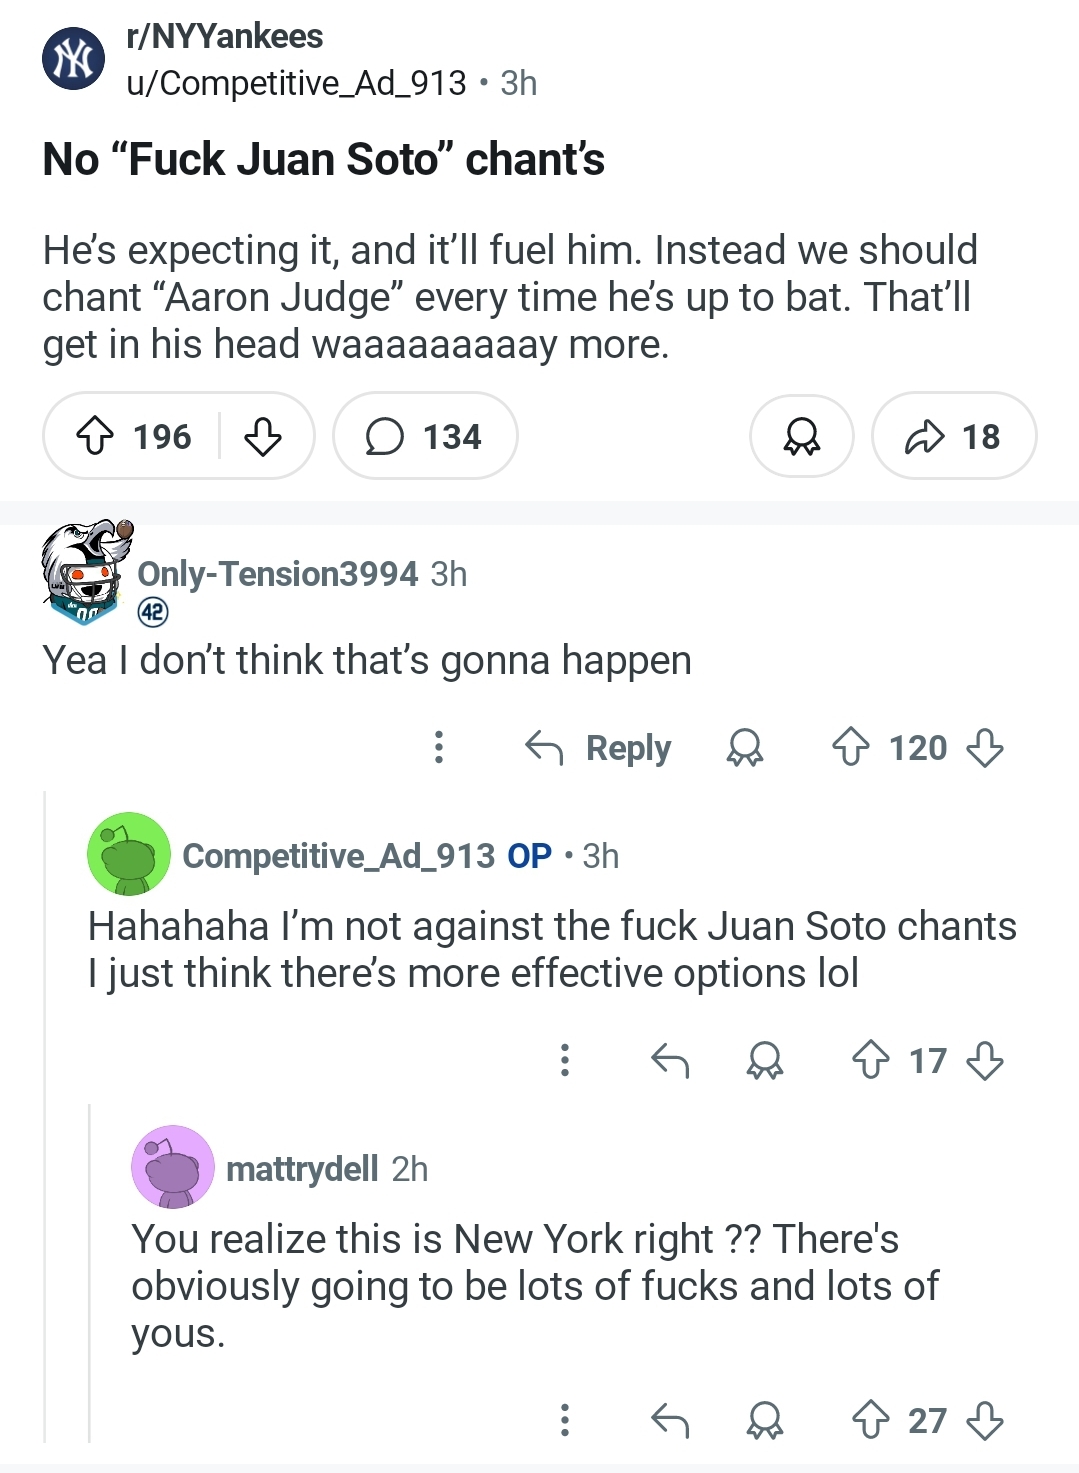1079x1473 pixels.
Task: Open overflow menu on OP's reply comment
Action: coord(565,1060)
